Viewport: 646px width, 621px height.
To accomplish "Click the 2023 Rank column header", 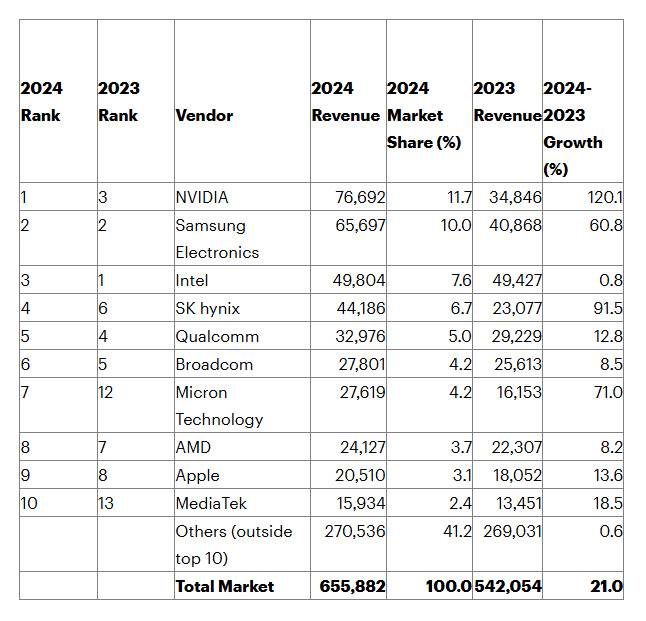I will [119, 102].
